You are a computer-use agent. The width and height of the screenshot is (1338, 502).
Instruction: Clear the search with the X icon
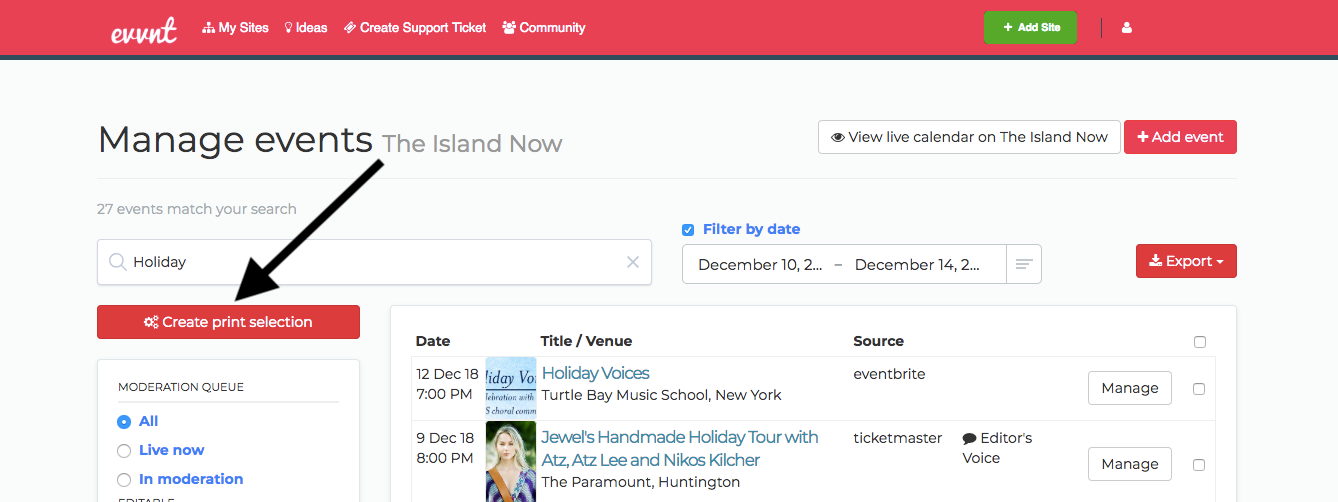pyautogui.click(x=633, y=262)
